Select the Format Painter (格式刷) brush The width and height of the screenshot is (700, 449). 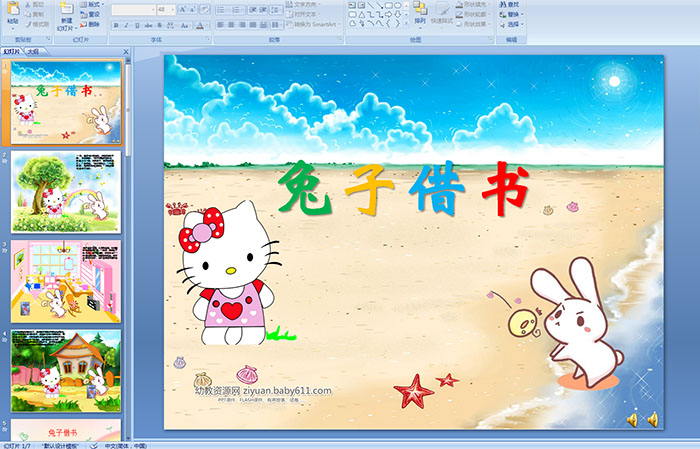(37, 24)
